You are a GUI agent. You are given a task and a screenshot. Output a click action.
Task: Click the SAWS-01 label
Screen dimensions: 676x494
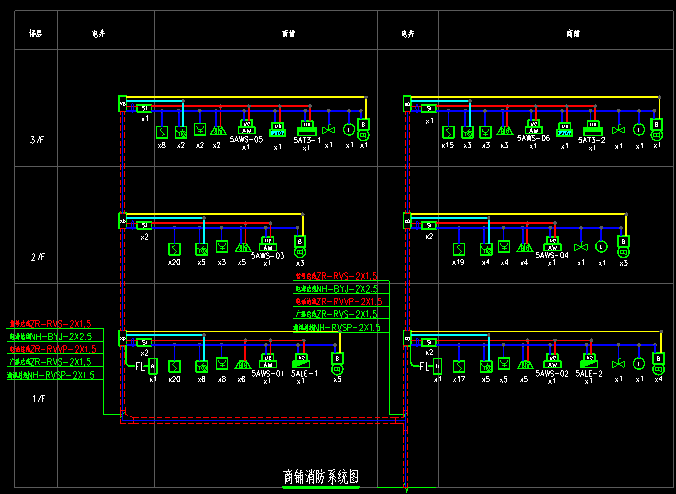pyautogui.click(x=268, y=373)
